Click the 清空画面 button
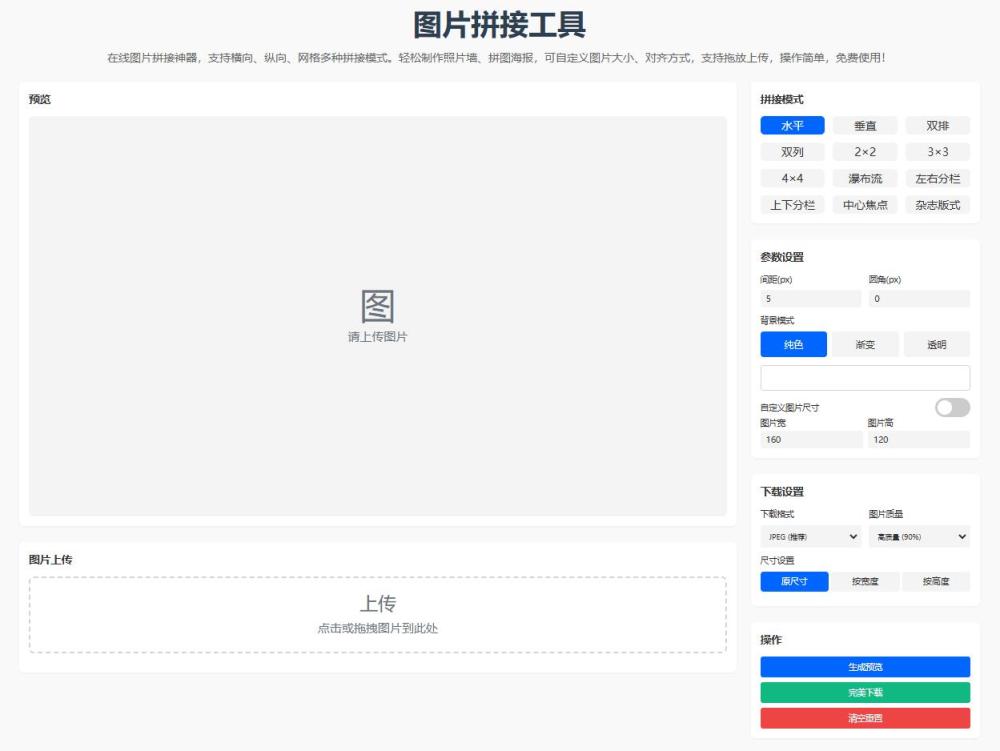Viewport: 1000px width, 751px height. [x=865, y=718]
